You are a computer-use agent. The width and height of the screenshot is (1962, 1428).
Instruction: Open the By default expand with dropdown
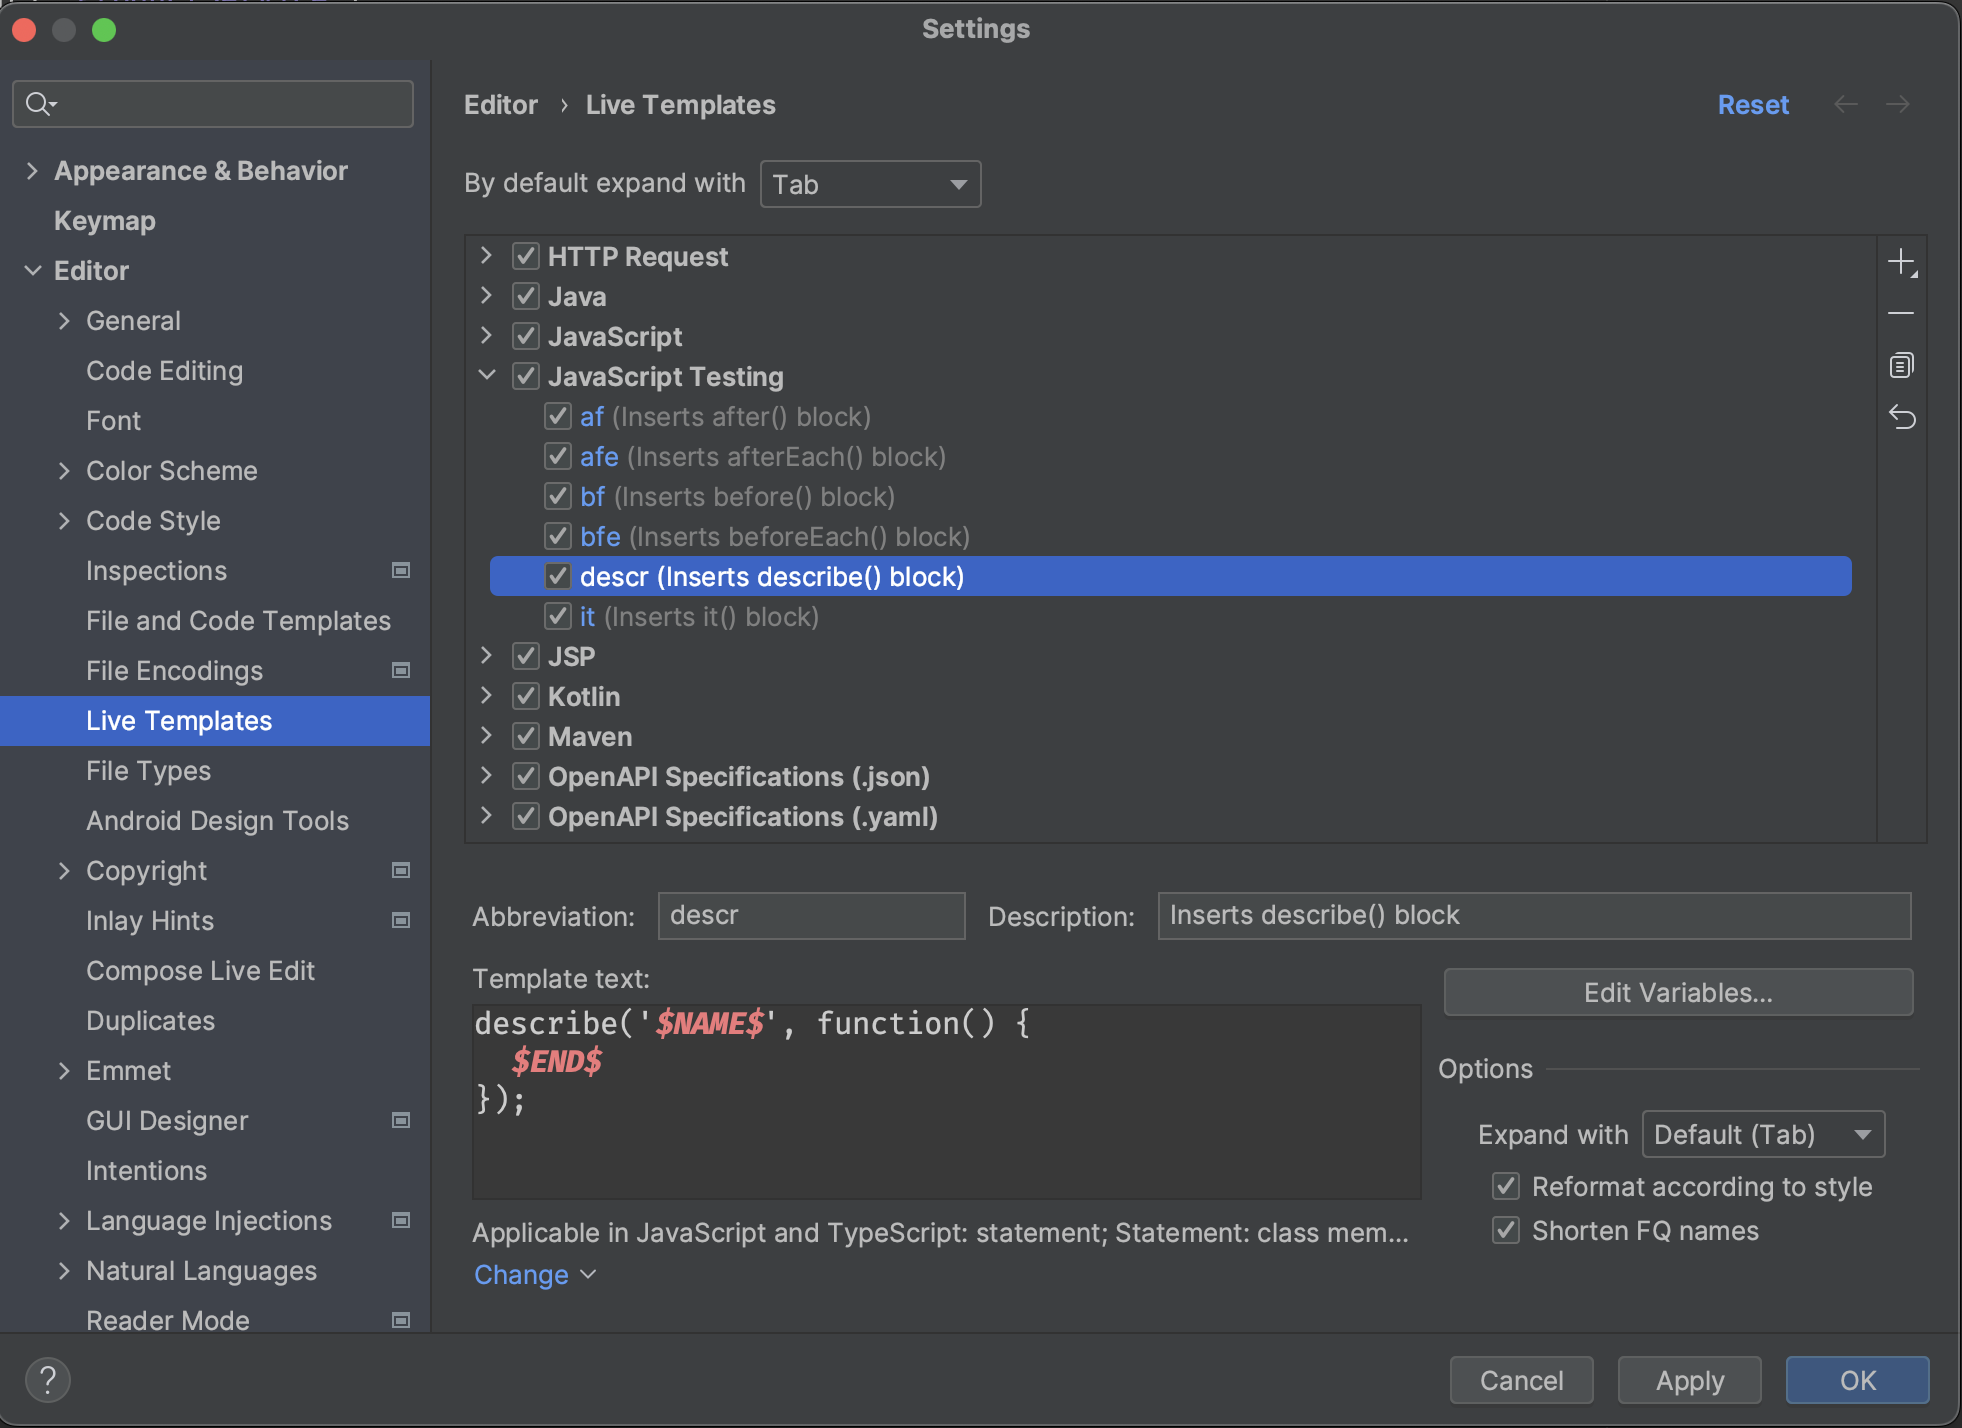tap(870, 184)
